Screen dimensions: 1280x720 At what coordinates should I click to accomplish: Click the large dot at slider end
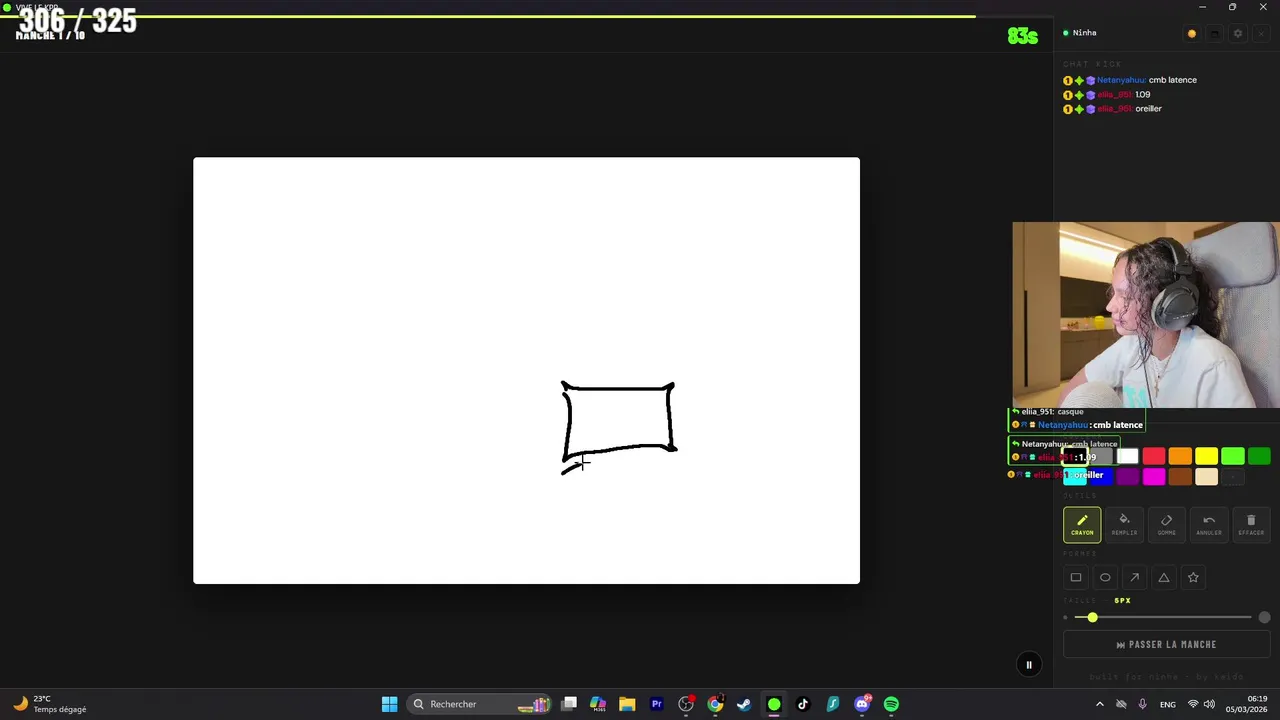(x=1265, y=618)
